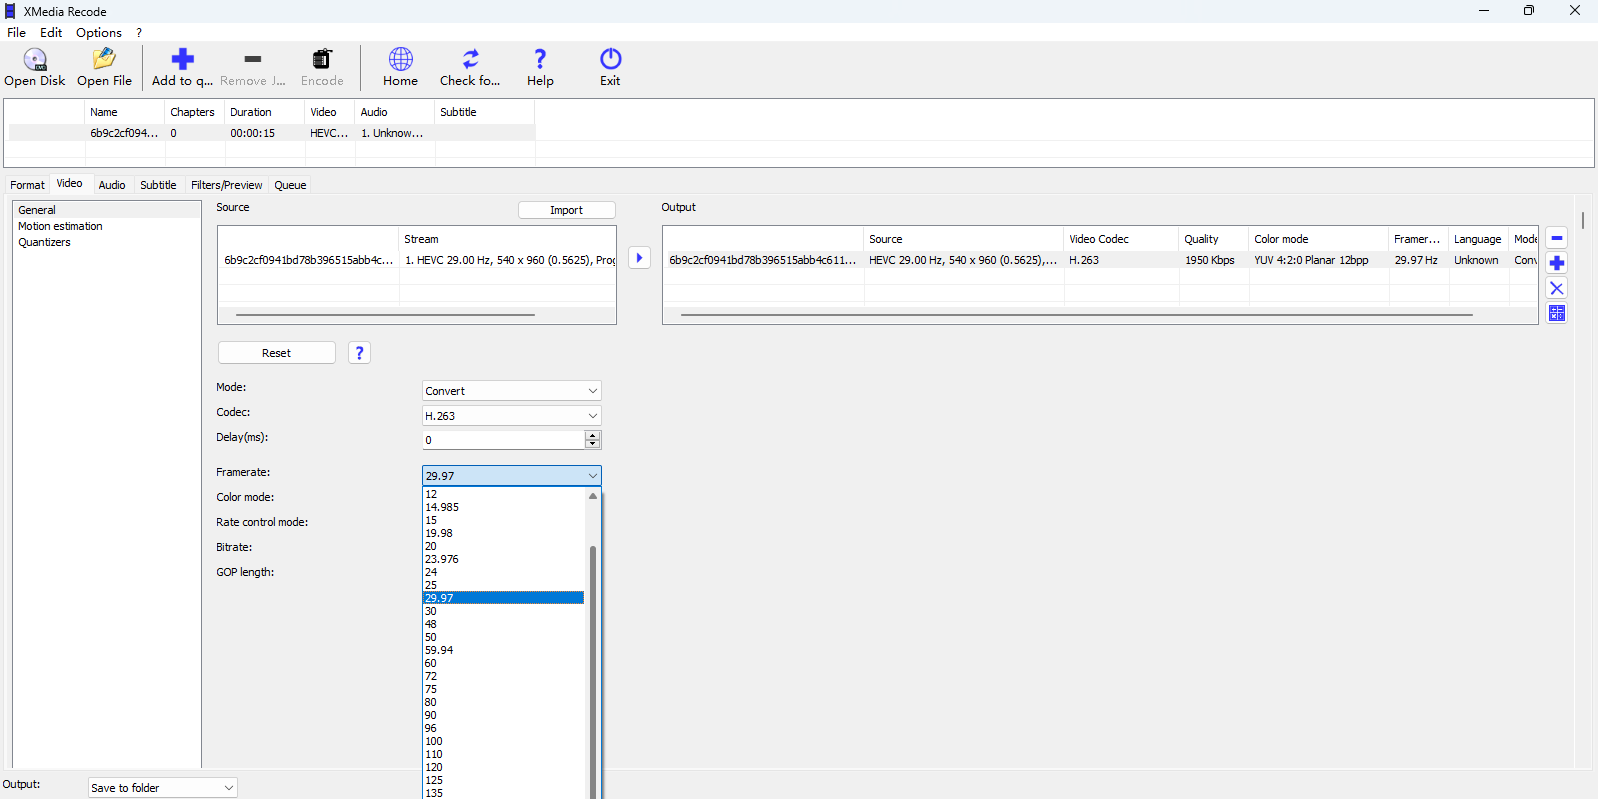Open the Options menu
This screenshot has width=1598, height=799.
coord(98,33)
